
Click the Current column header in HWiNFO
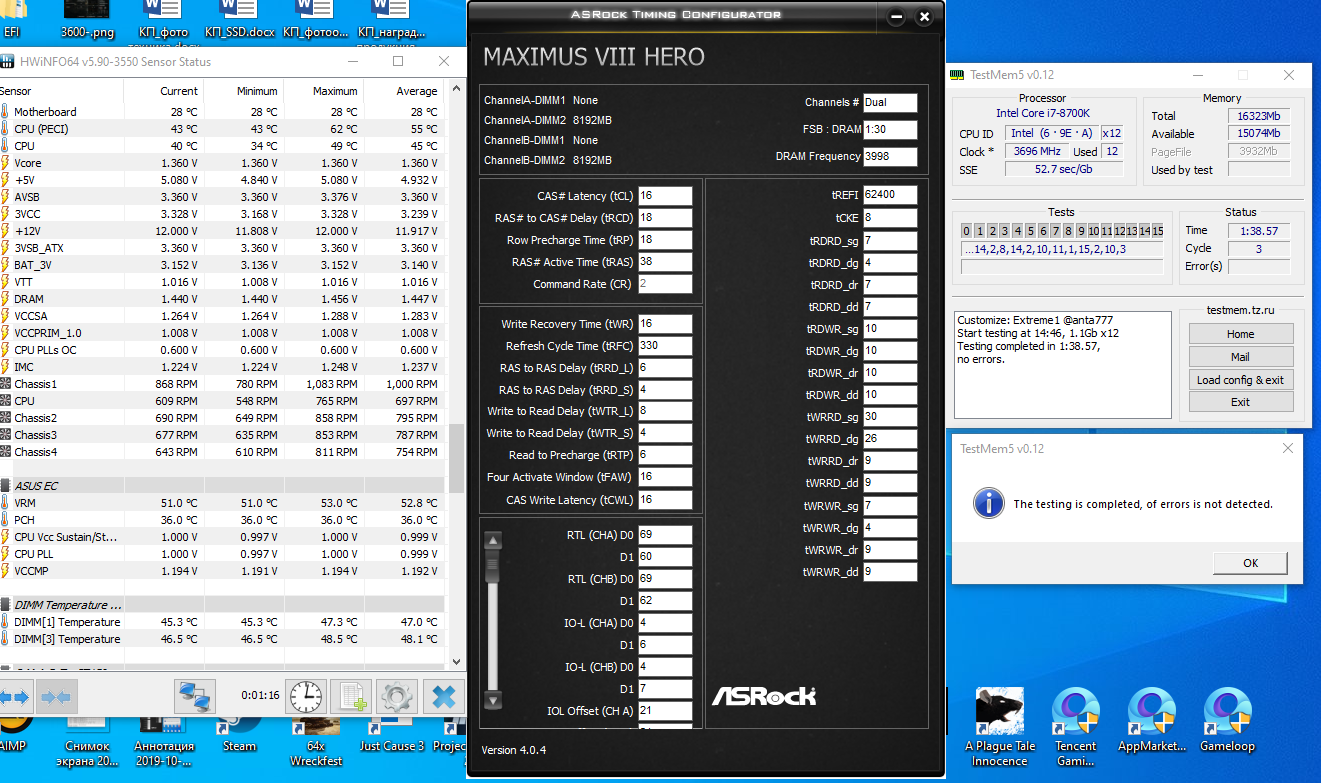point(162,91)
